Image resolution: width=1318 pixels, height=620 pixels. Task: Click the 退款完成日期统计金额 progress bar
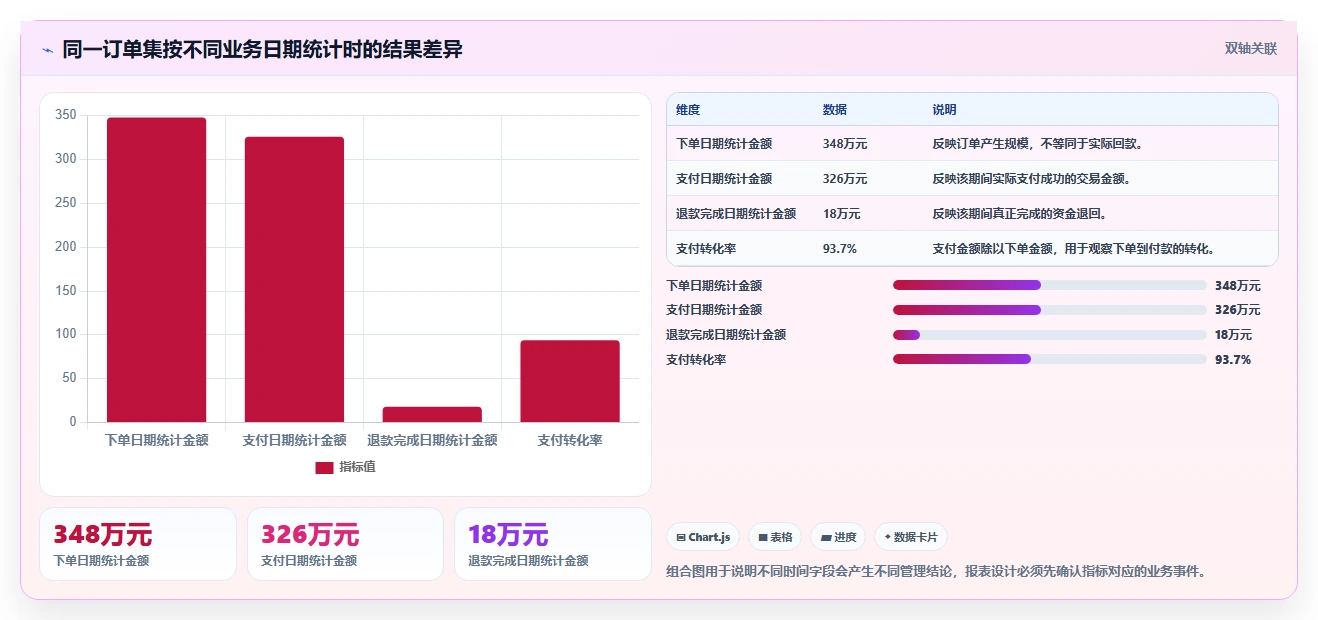coord(1050,335)
